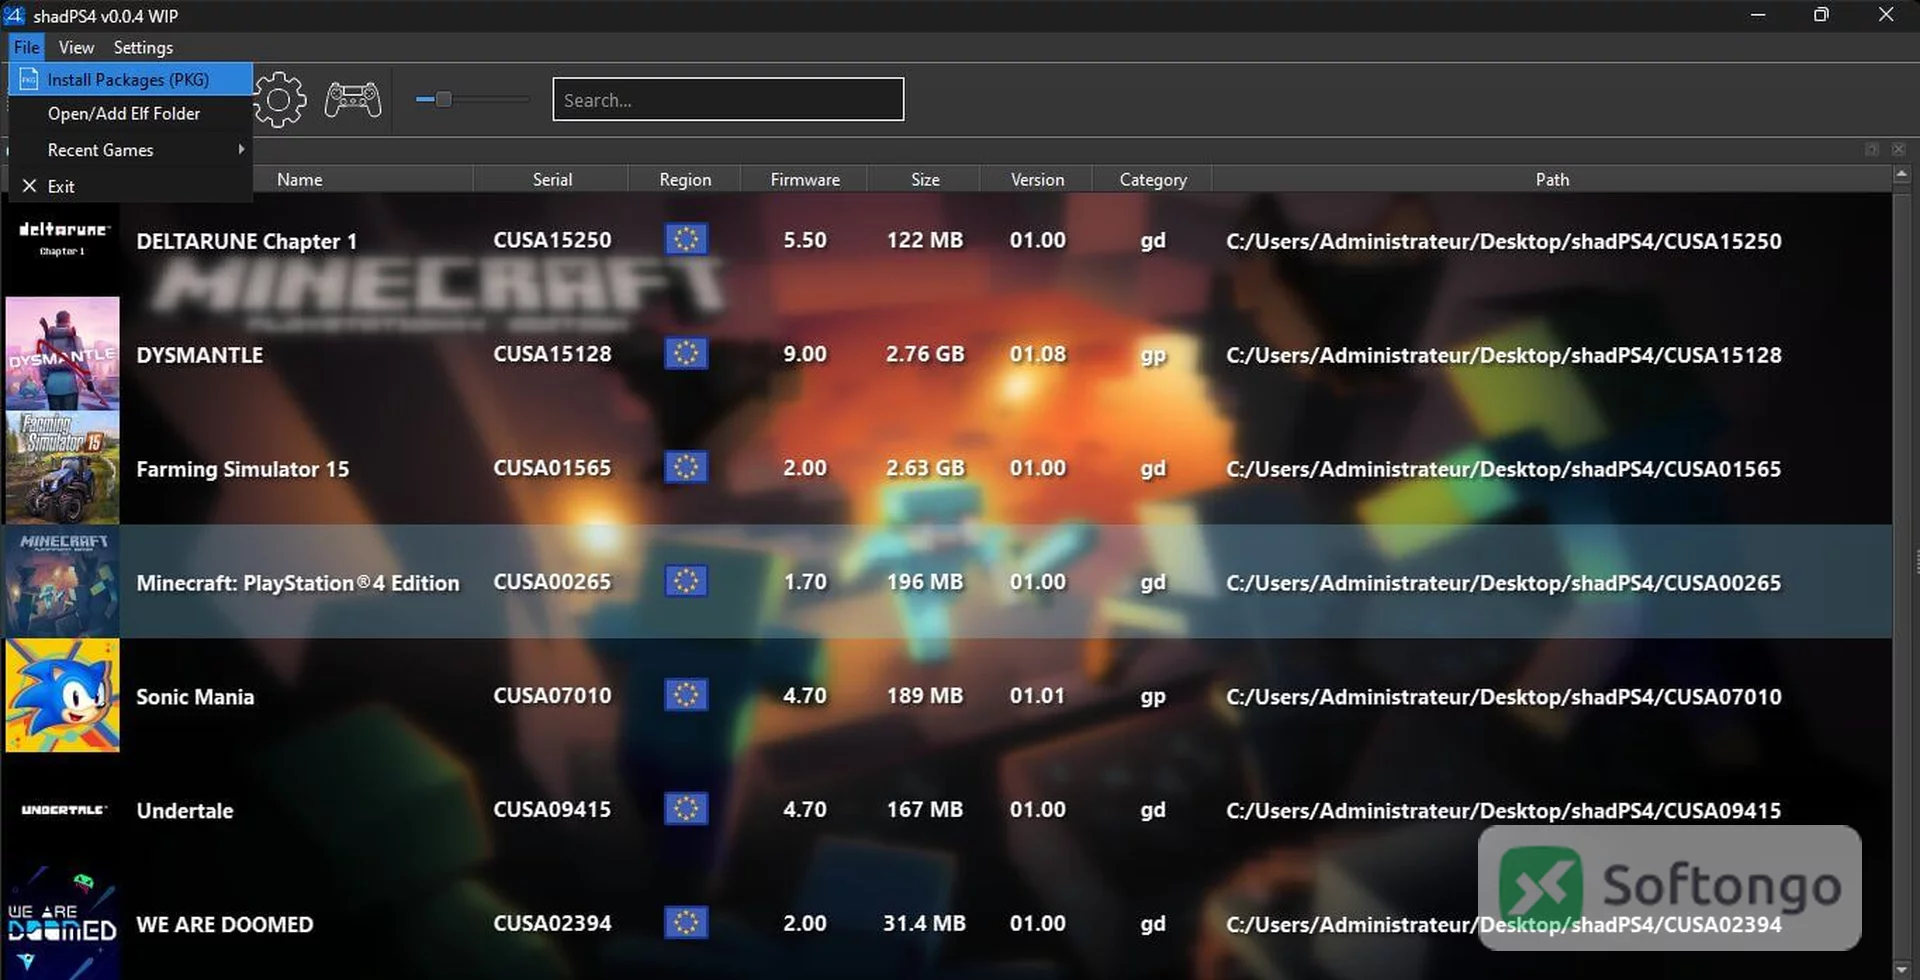Open the settings gear icon in toolbar
1920x980 pixels.
point(279,99)
